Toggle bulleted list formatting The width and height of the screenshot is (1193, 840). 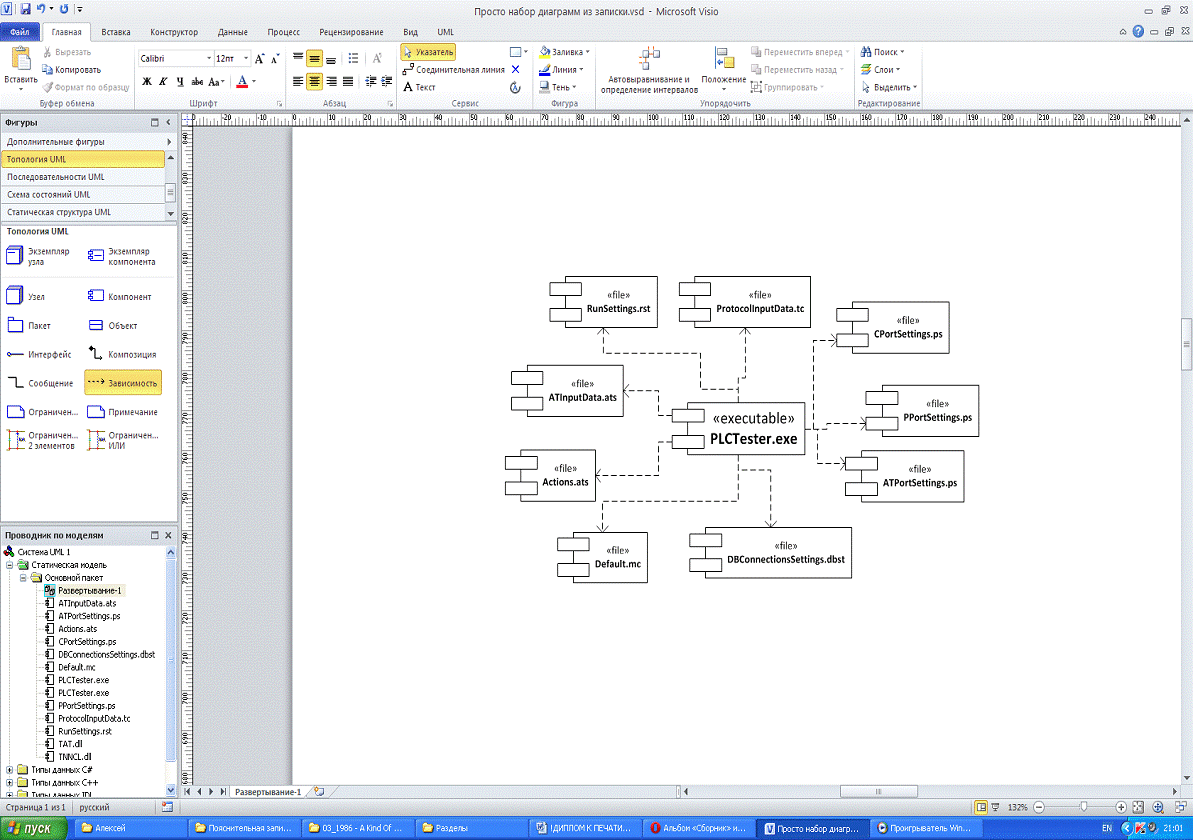(x=353, y=59)
